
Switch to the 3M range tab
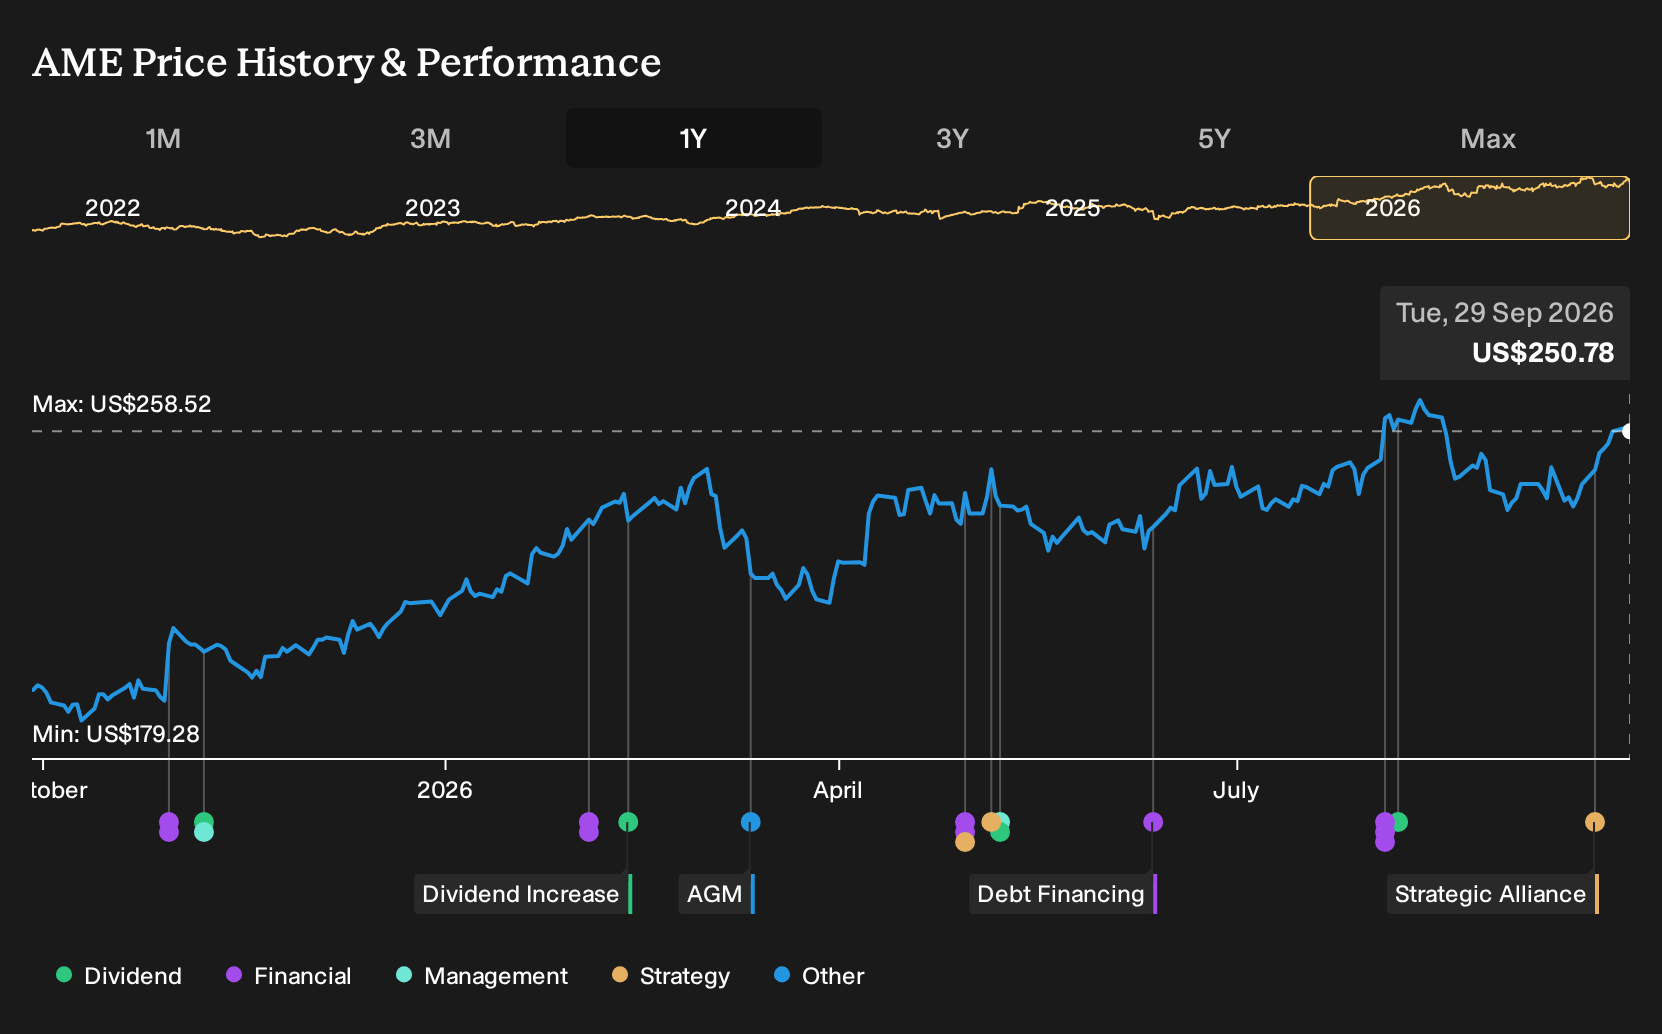coord(430,138)
